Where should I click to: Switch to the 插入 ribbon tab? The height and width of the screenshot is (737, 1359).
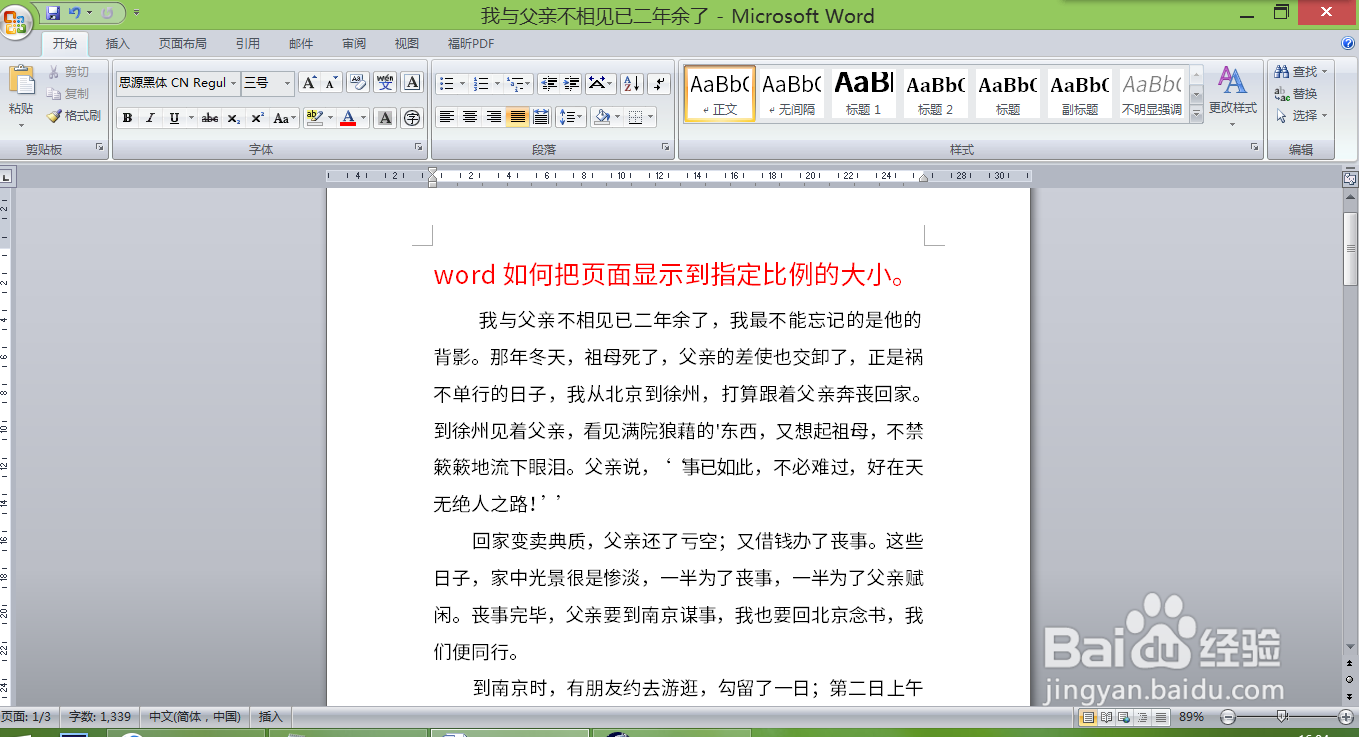pos(117,43)
